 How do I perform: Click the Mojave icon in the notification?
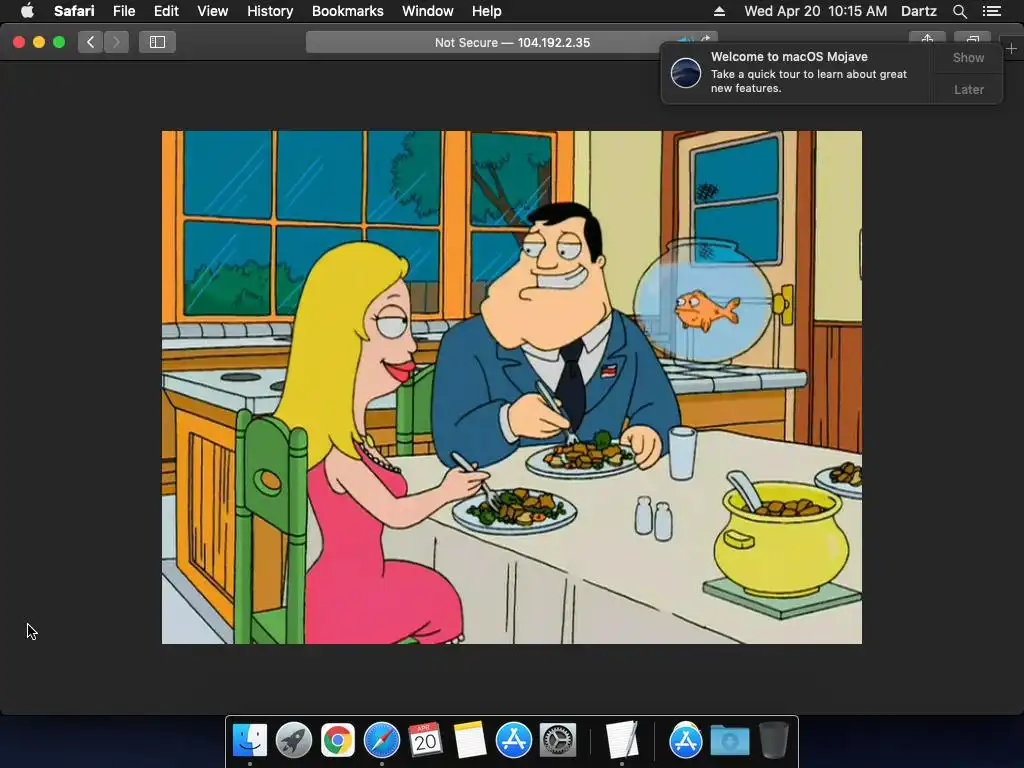click(686, 72)
